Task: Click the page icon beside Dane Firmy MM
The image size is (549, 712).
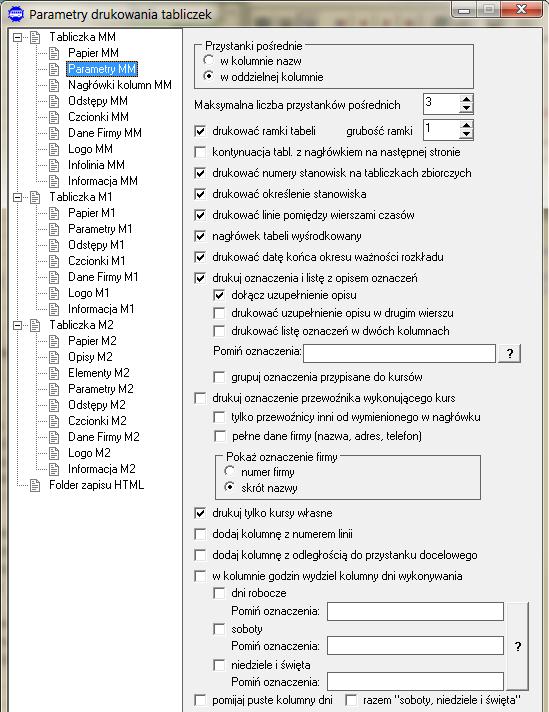Action: click(54, 133)
